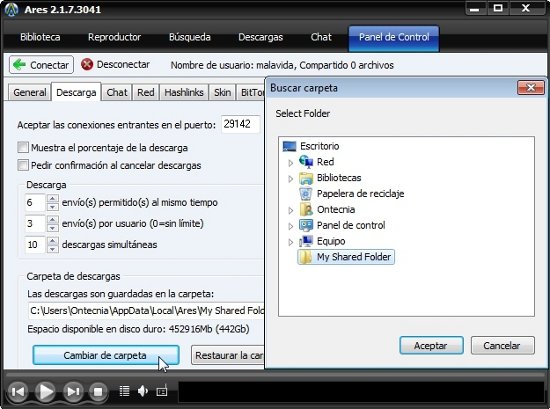
Task: Increase descargas simultáneas value
Action: click(x=53, y=241)
